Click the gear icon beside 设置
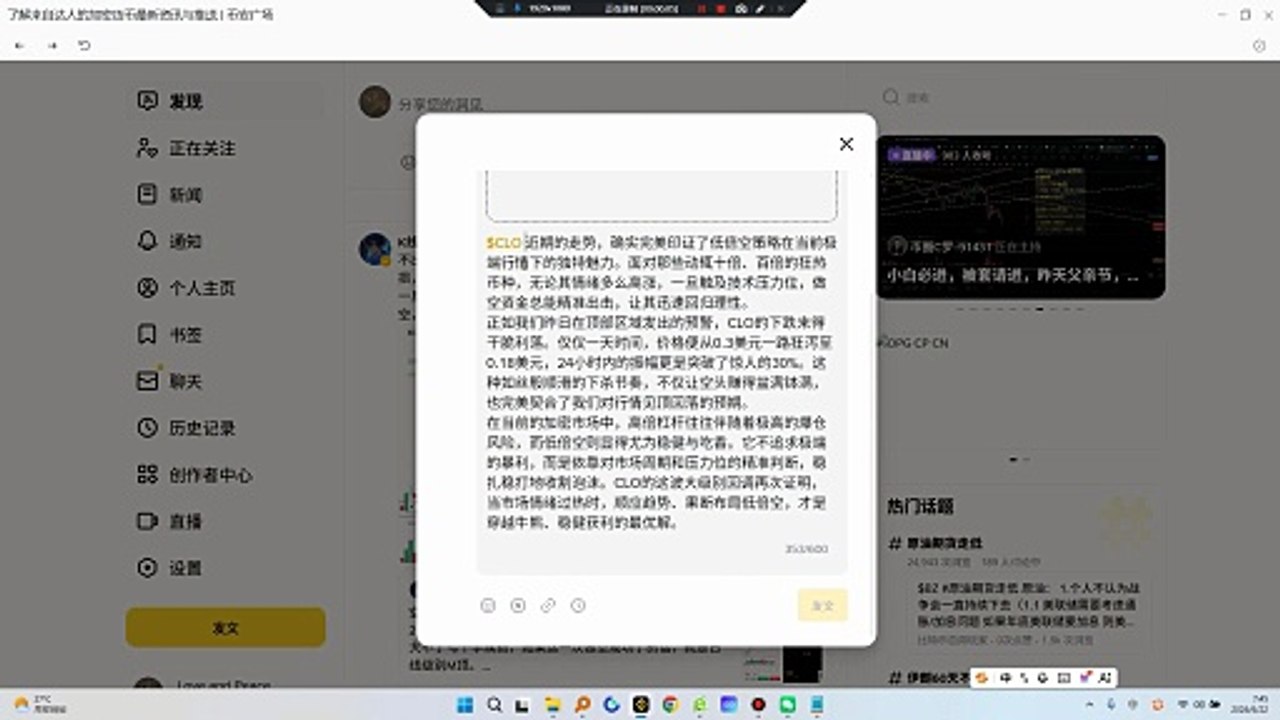The height and width of the screenshot is (720, 1280). click(147, 568)
